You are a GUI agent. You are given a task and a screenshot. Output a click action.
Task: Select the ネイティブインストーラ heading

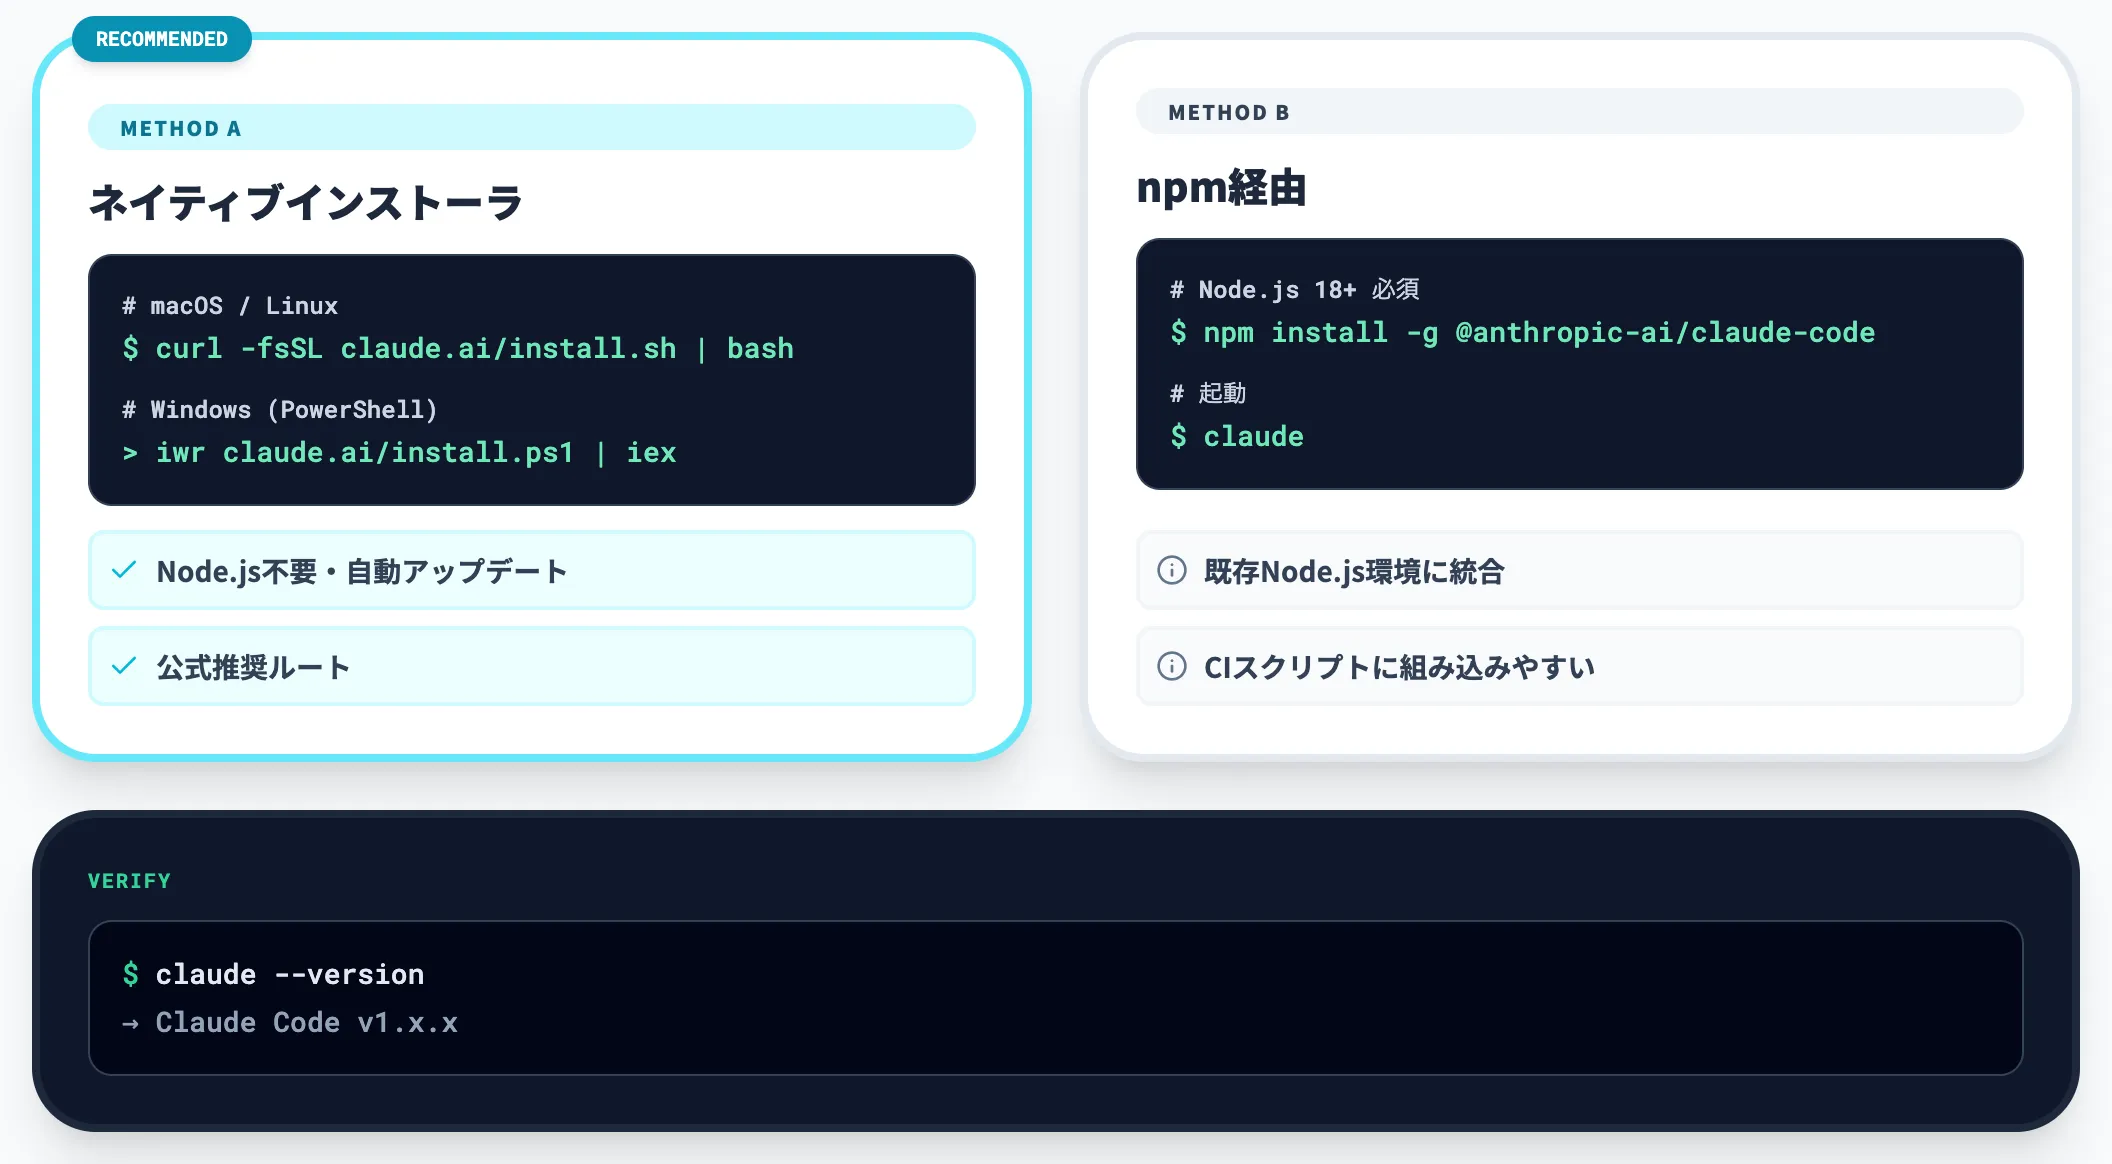[306, 203]
